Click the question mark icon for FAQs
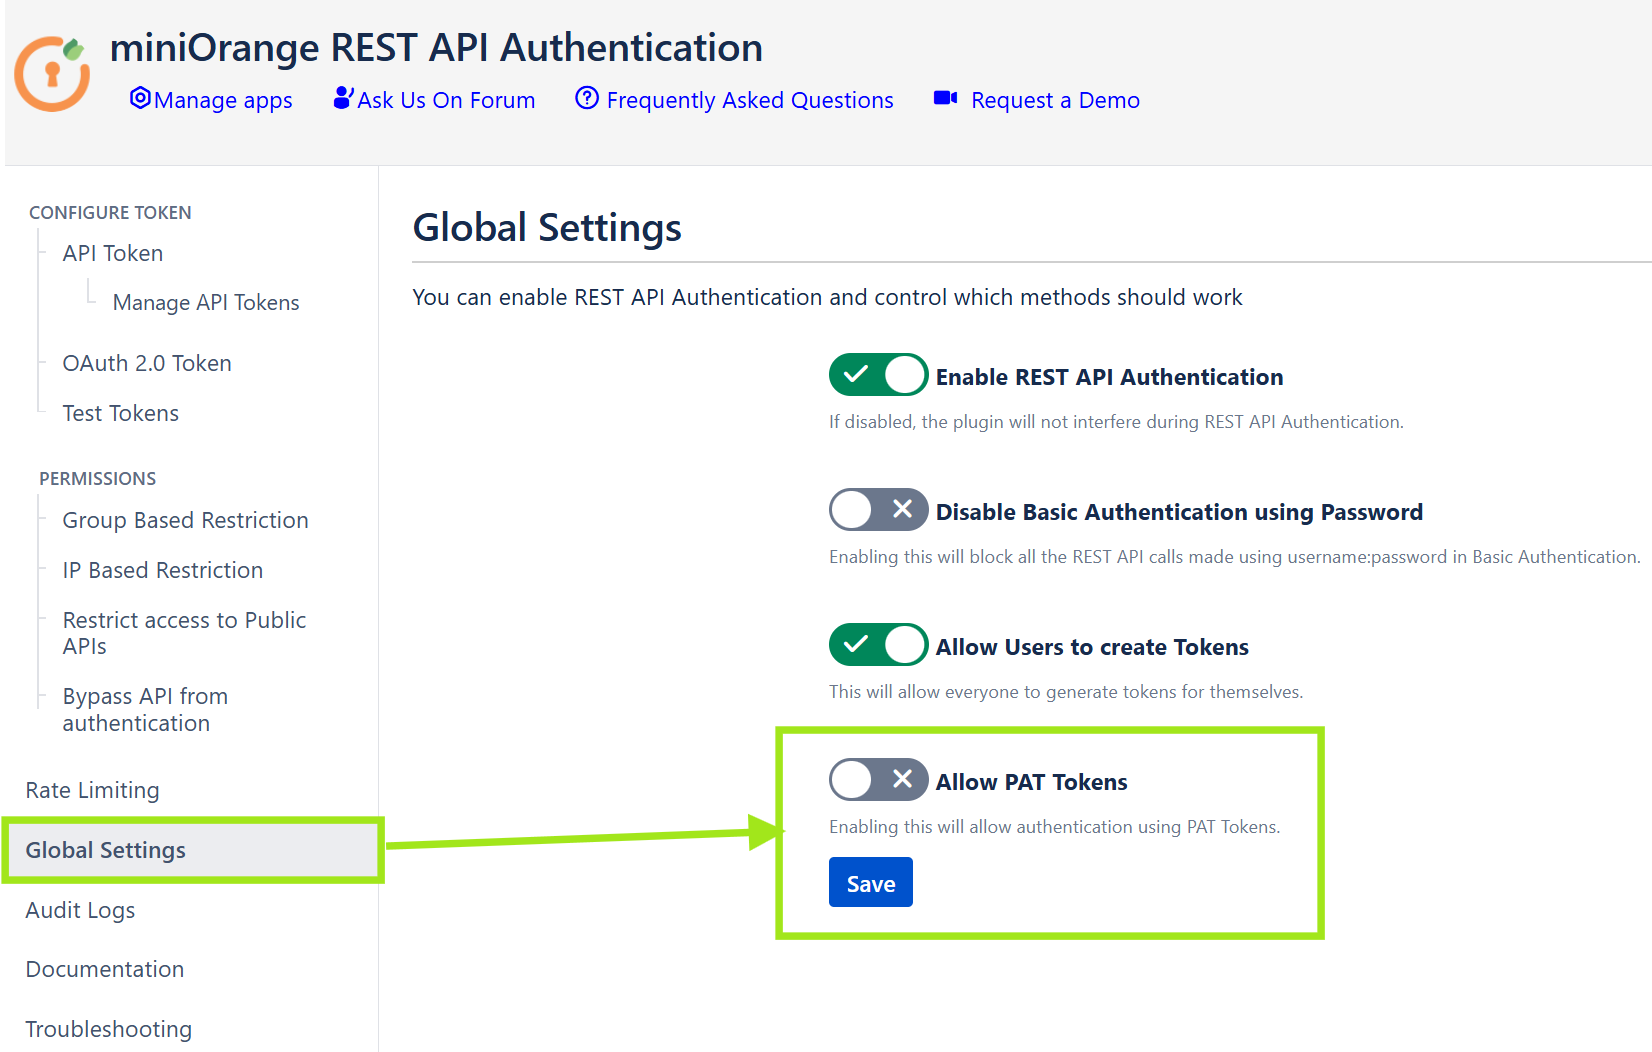 pyautogui.click(x=586, y=99)
